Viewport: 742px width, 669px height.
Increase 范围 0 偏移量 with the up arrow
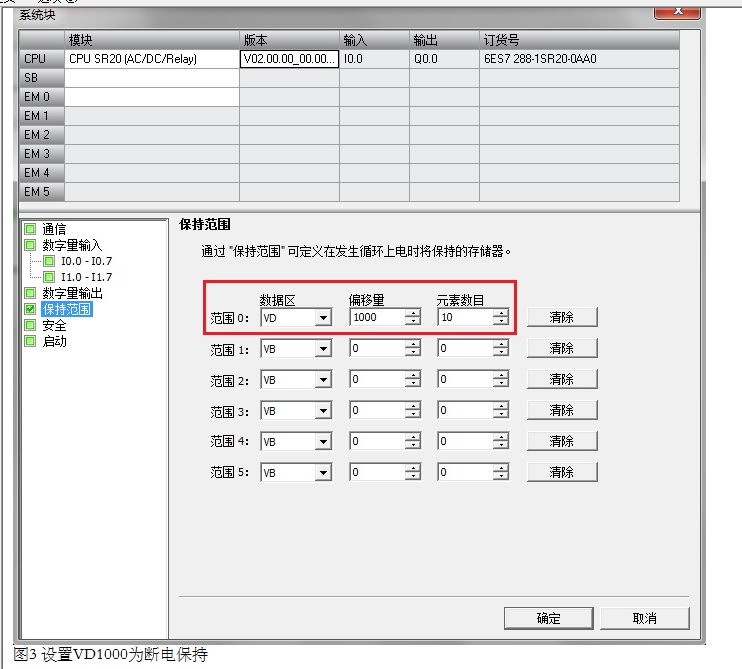413,313
